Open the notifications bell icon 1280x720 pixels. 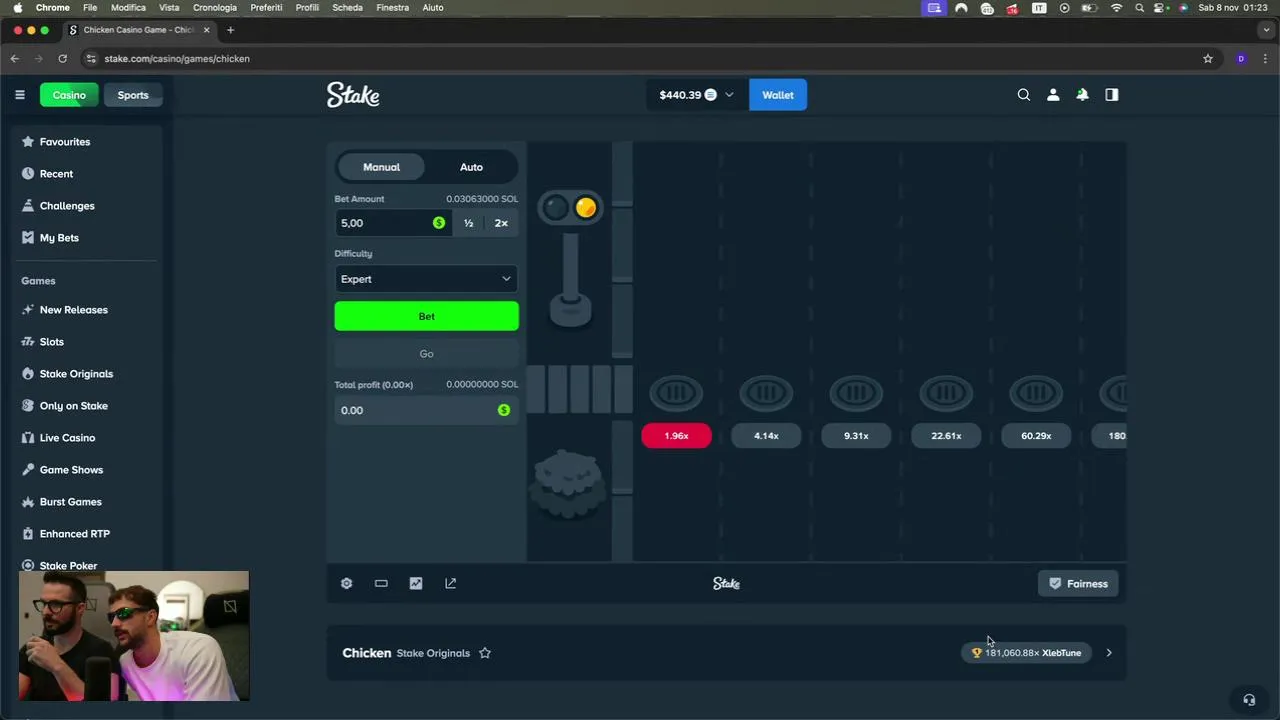(1082, 95)
